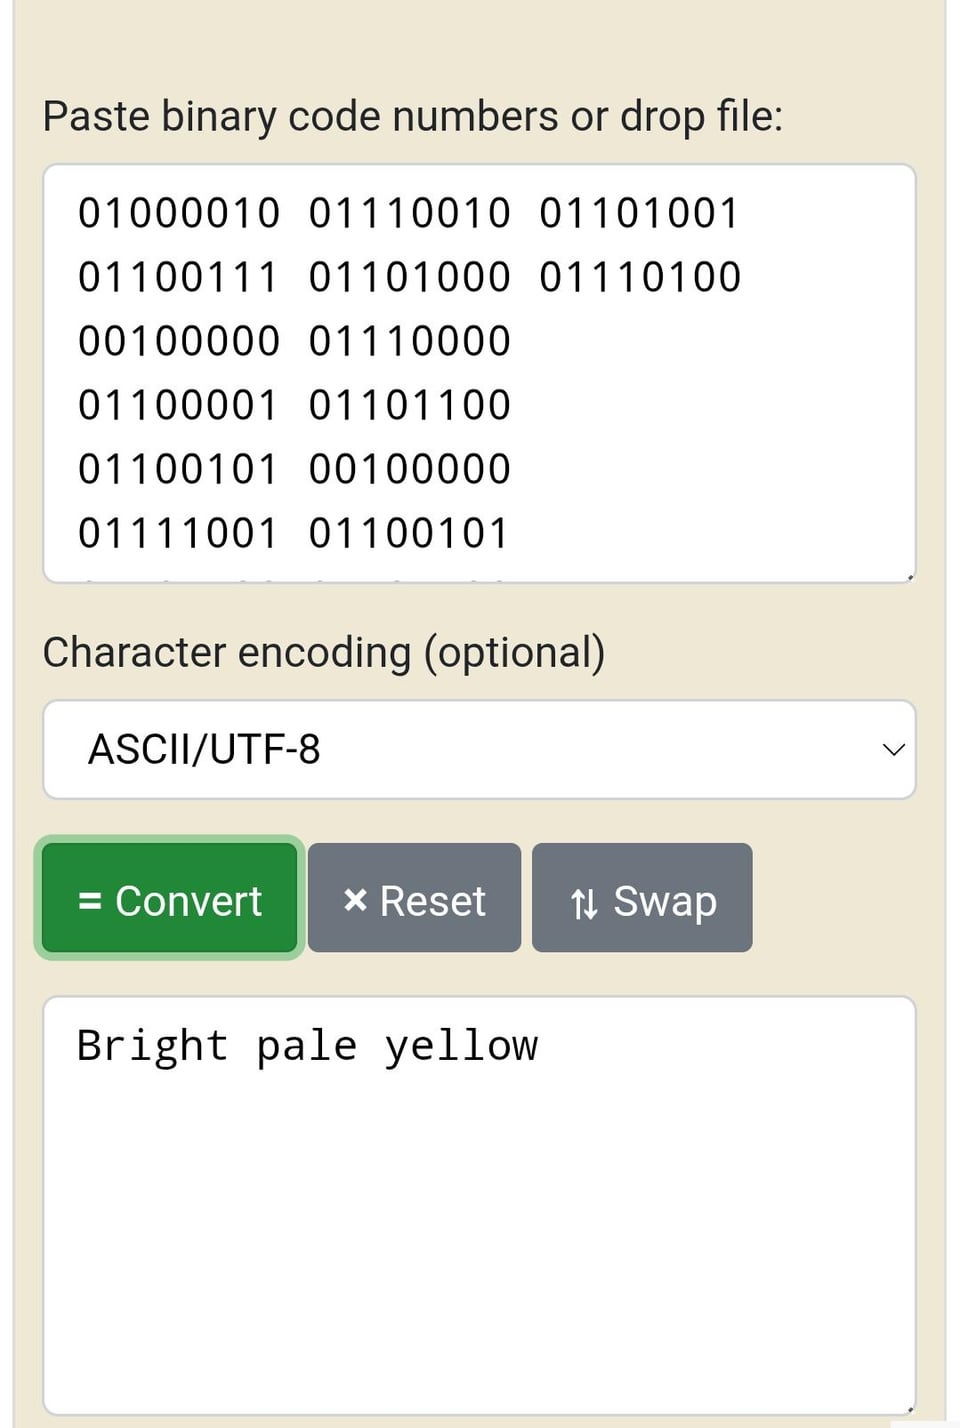Click the 01110100 binary group
Viewport: 960px width, 1428px height.
[x=640, y=277]
